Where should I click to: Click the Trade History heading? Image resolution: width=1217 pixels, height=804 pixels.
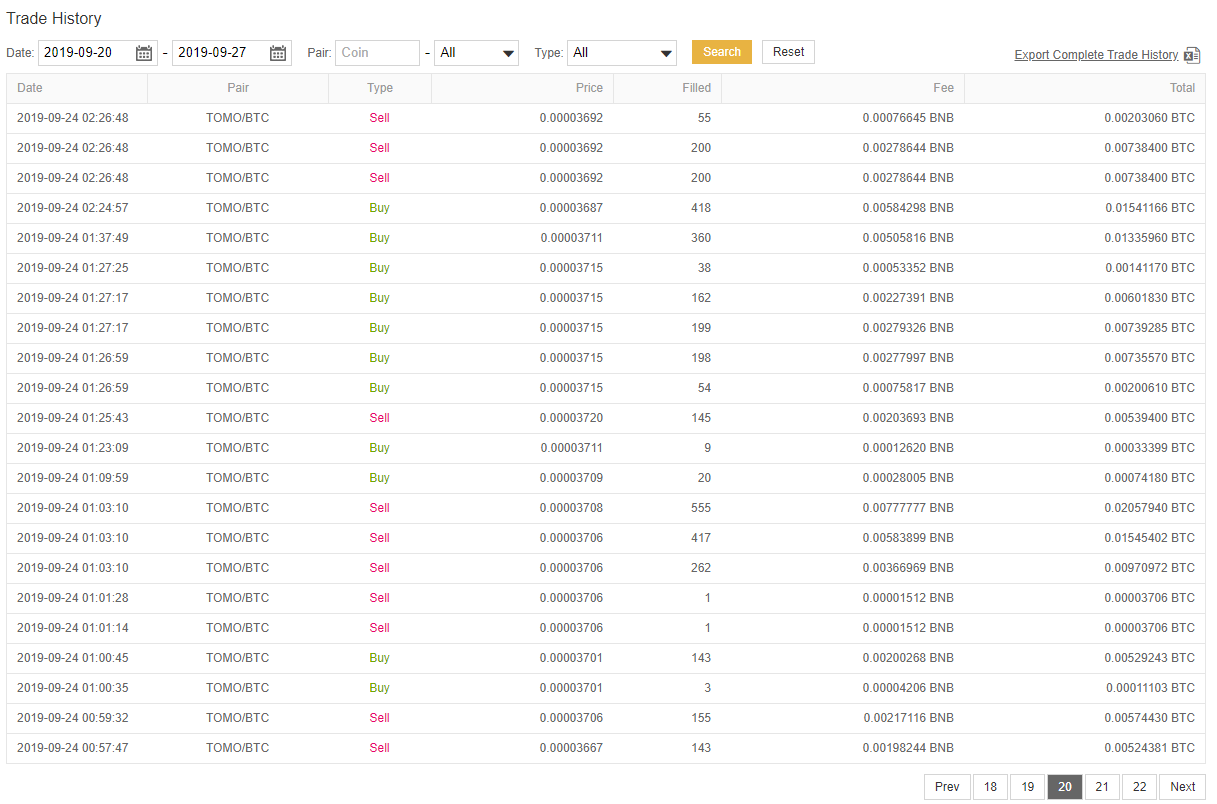54,18
